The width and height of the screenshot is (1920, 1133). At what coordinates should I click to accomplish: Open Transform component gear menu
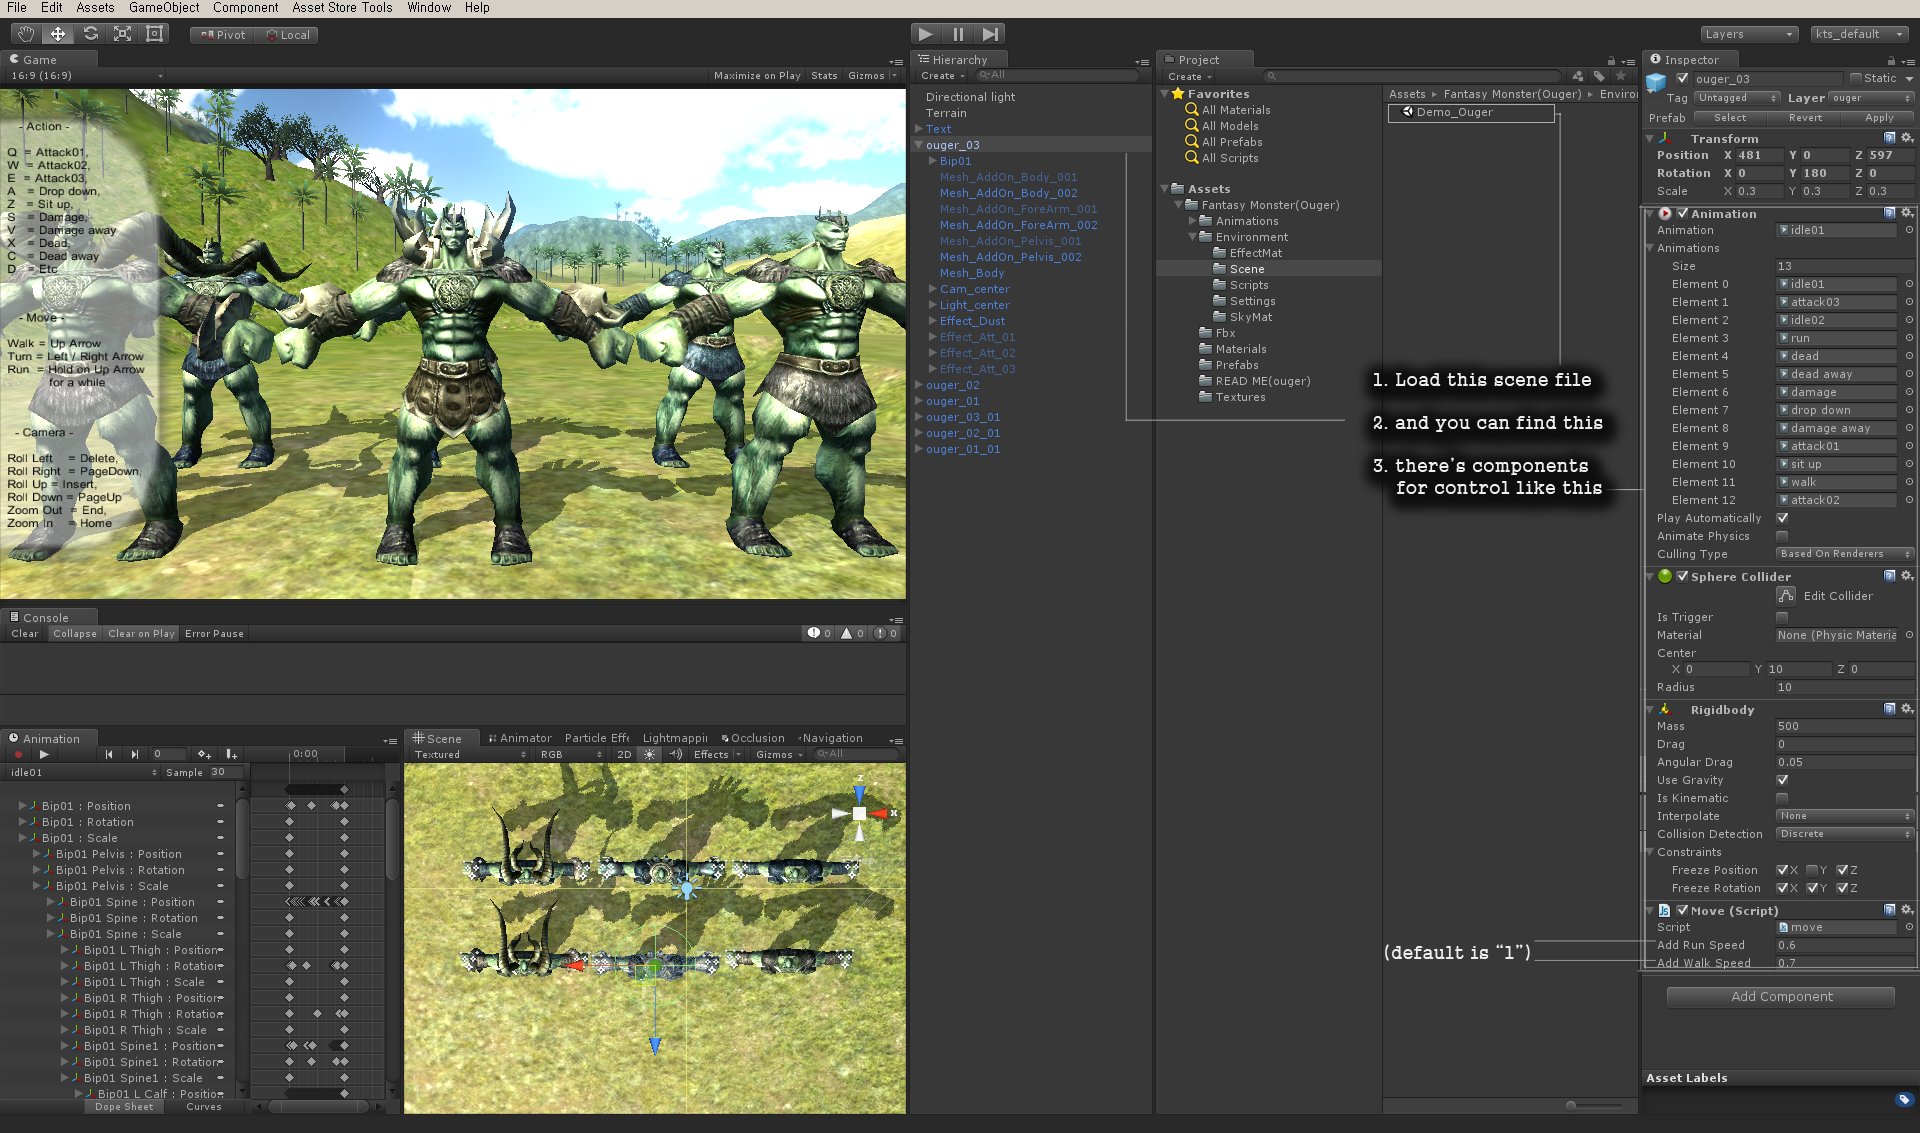(x=1906, y=139)
